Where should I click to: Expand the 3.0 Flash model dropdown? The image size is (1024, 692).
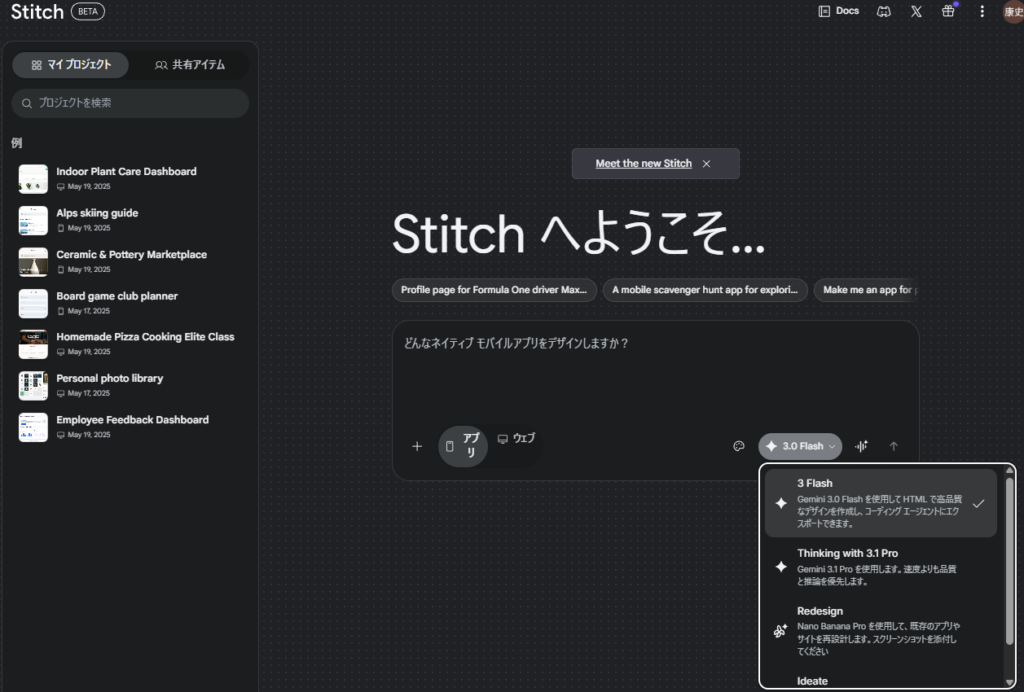point(800,446)
